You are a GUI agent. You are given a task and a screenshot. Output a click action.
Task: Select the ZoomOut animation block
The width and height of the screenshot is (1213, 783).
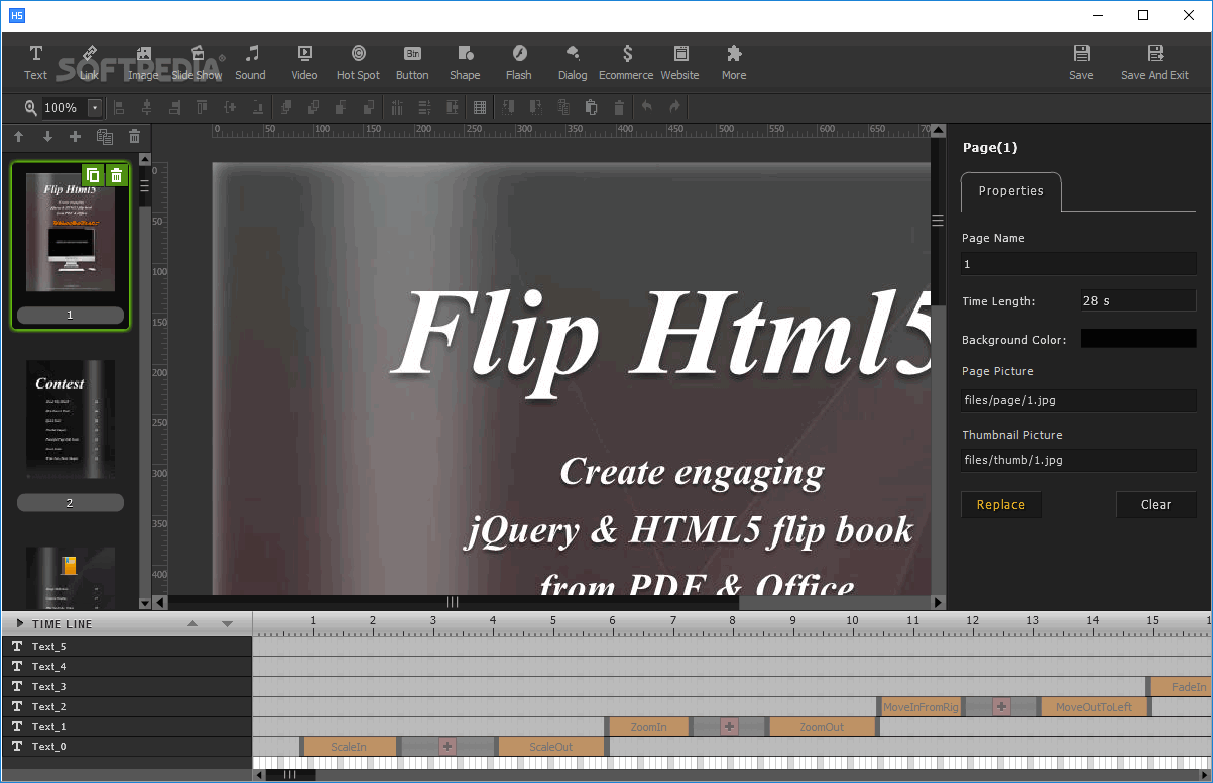[x=822, y=727]
